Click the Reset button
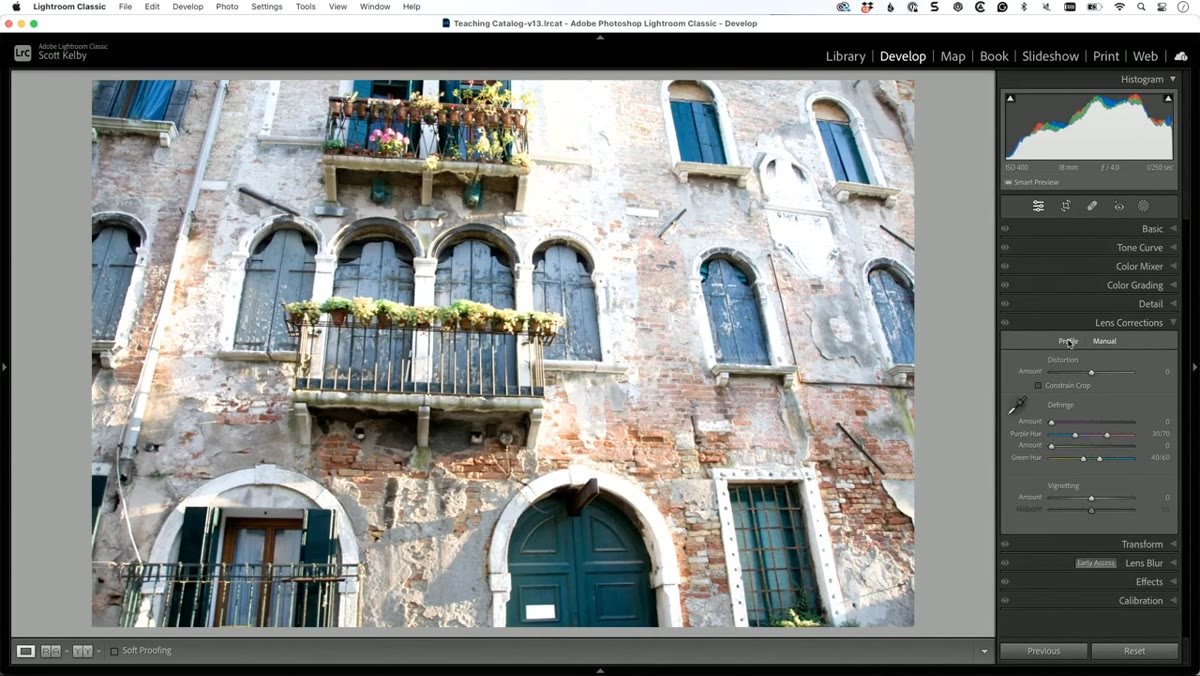1200x676 pixels. 1134,651
